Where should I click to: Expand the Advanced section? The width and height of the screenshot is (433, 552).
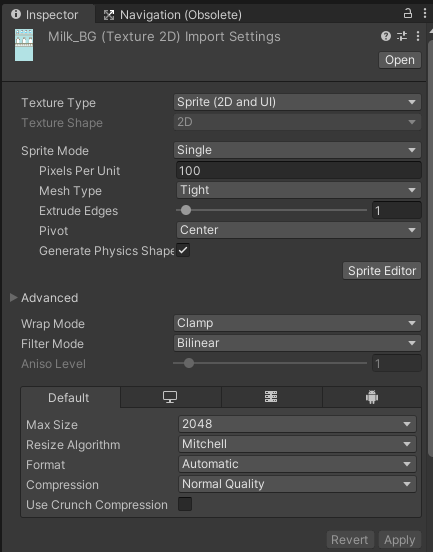[x=14, y=298]
